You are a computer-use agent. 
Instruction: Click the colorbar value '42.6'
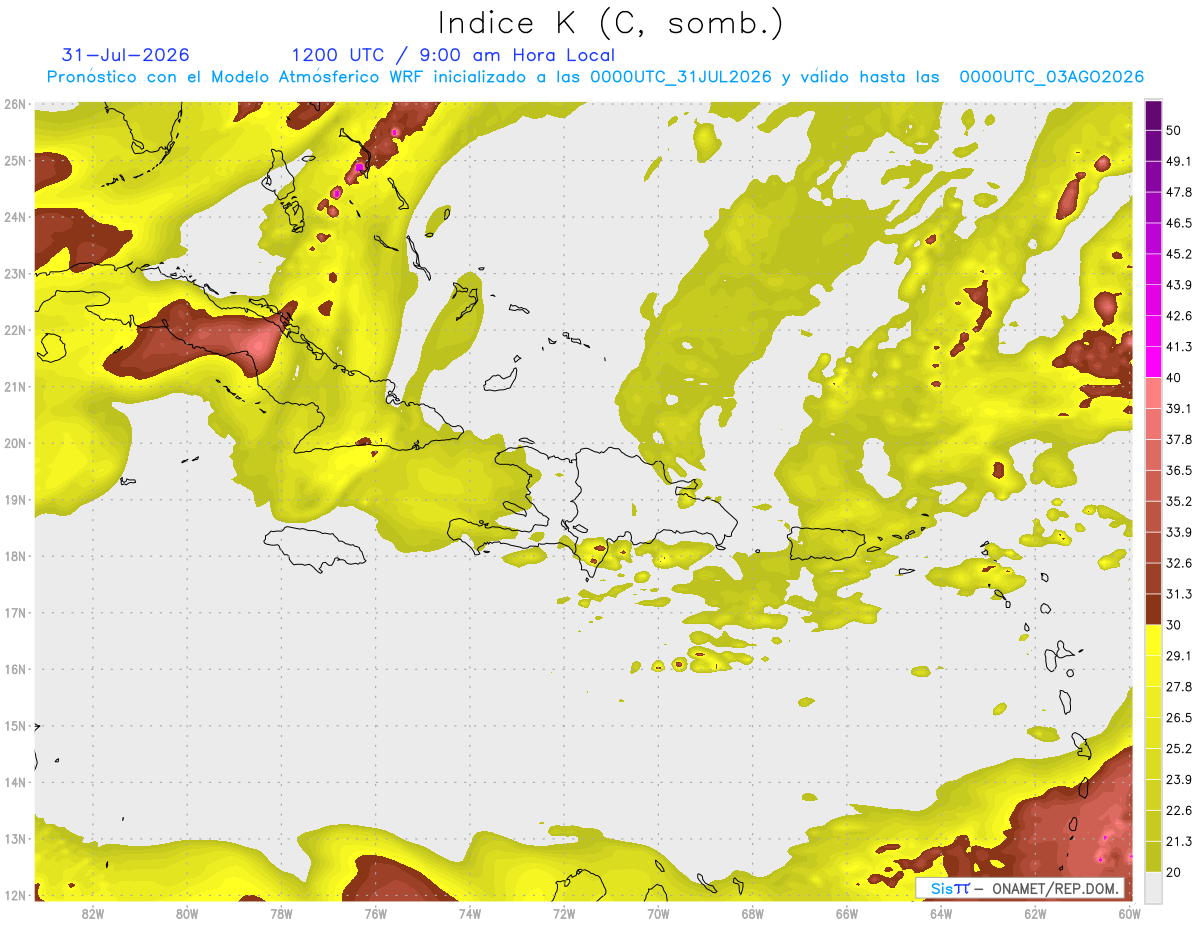point(1178,316)
